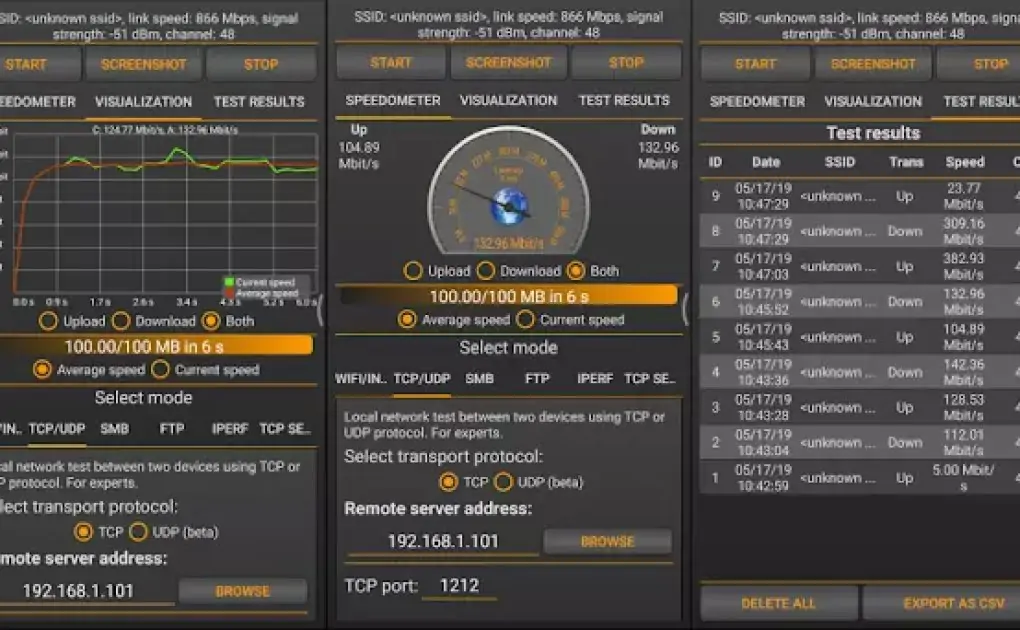Tap START on the speedometer screen
Image resolution: width=1020 pixels, height=630 pixels.
click(x=391, y=62)
